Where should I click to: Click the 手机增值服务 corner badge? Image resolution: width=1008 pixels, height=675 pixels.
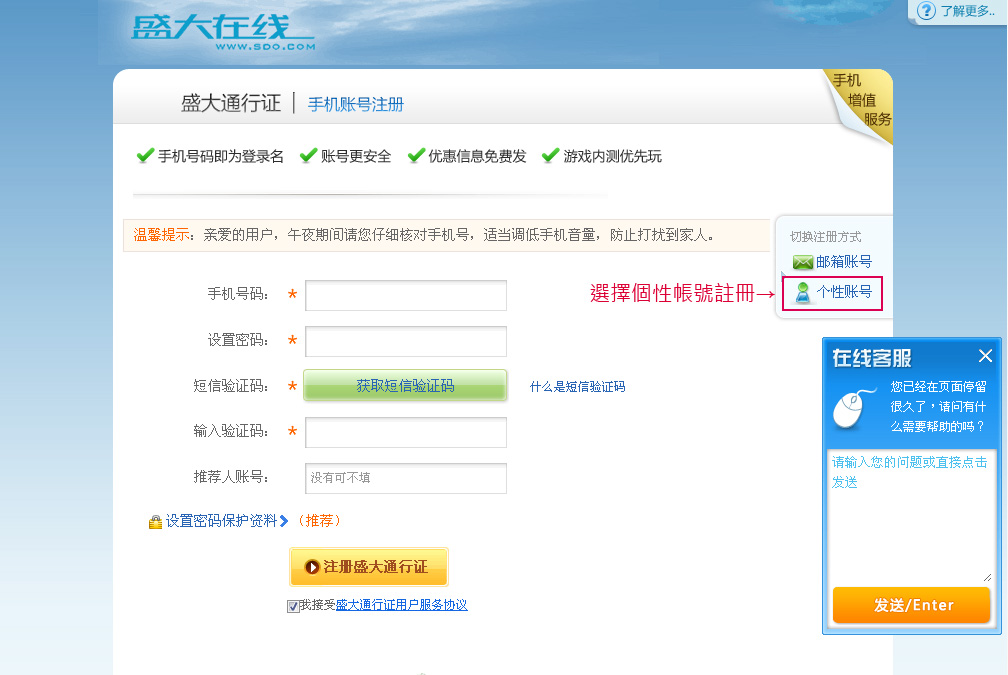point(860,102)
